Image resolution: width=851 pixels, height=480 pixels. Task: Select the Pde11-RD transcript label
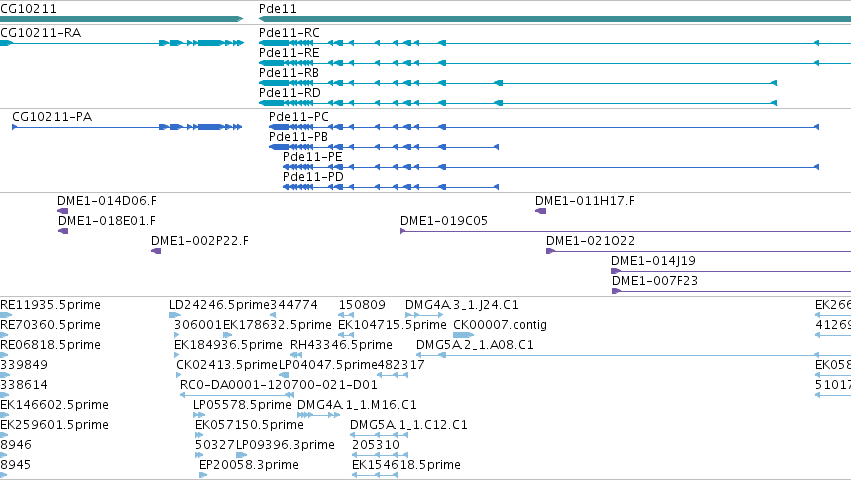[x=290, y=93]
